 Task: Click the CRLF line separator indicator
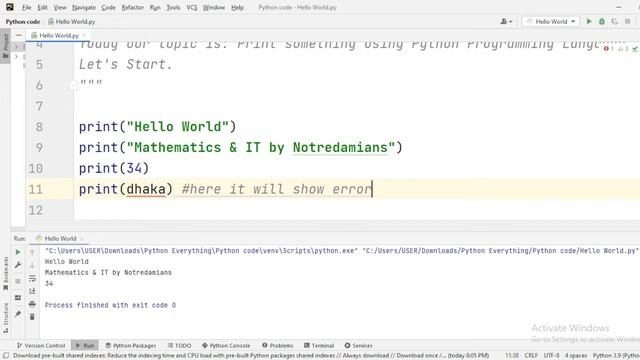pyautogui.click(x=531, y=356)
